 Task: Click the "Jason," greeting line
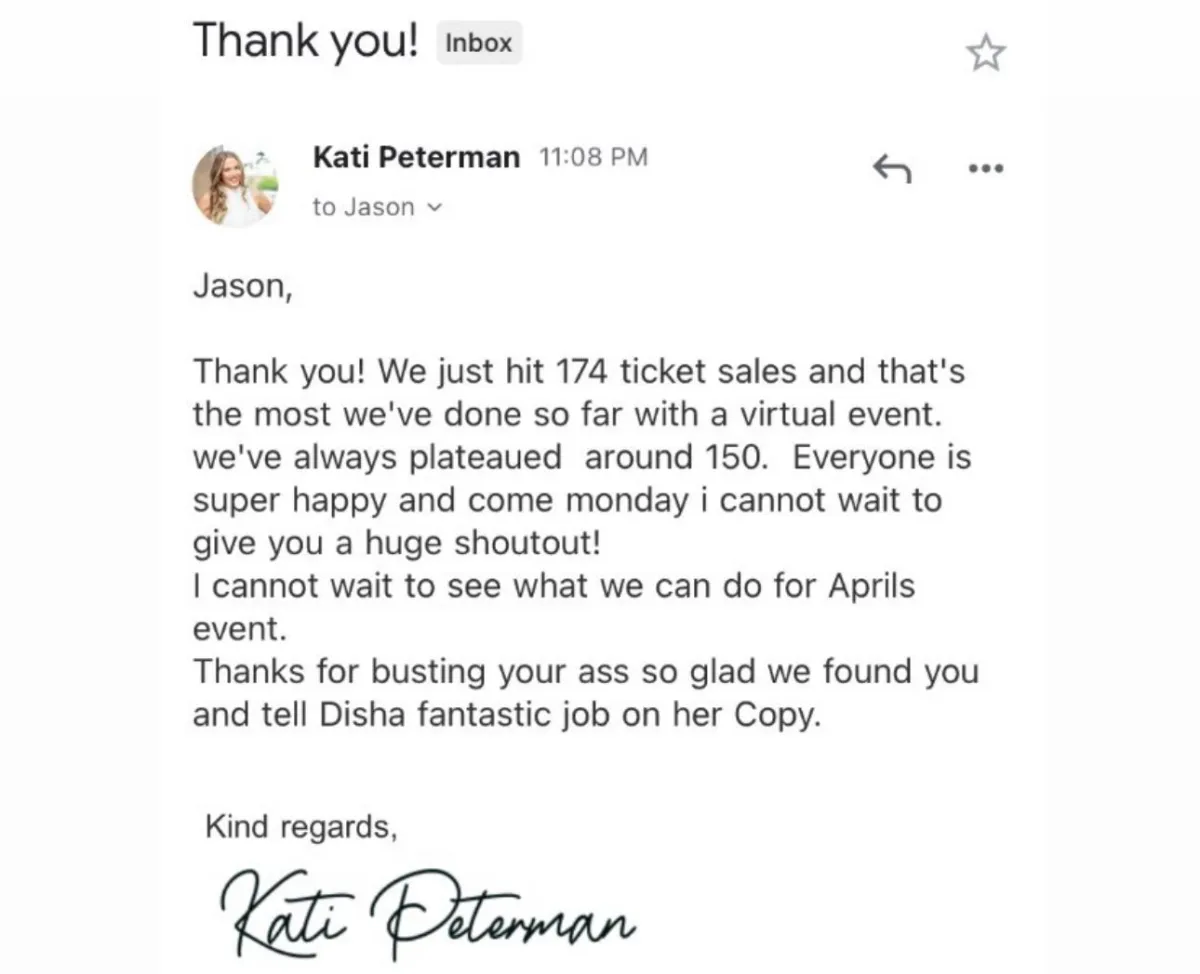coord(242,288)
